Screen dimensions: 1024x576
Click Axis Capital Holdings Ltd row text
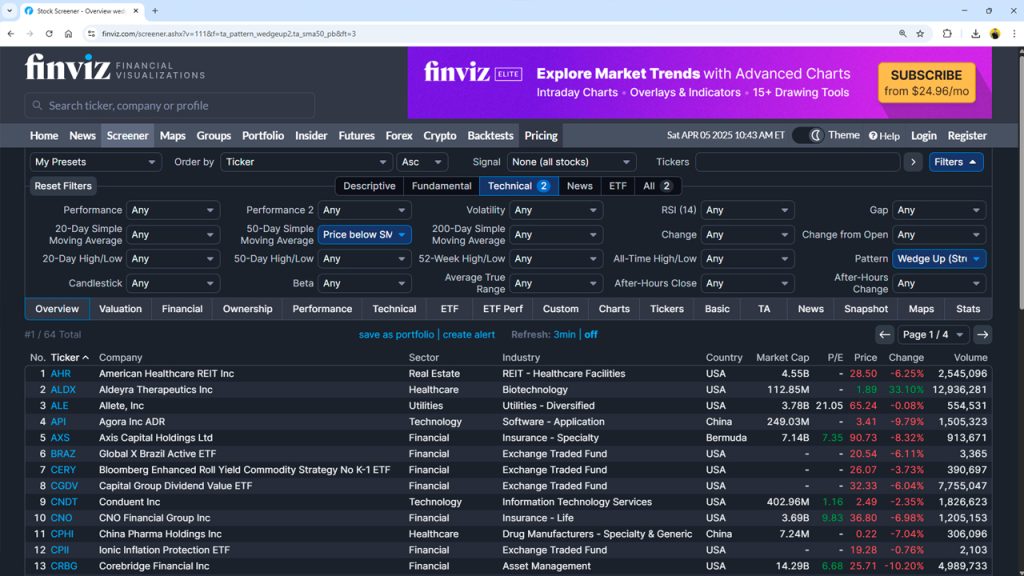tap(155, 438)
